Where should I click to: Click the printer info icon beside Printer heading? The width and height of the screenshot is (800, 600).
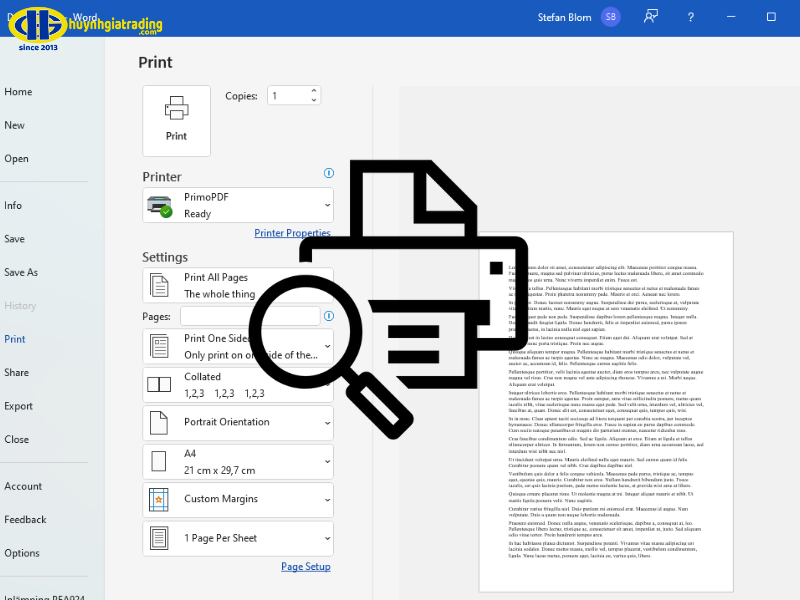click(329, 173)
